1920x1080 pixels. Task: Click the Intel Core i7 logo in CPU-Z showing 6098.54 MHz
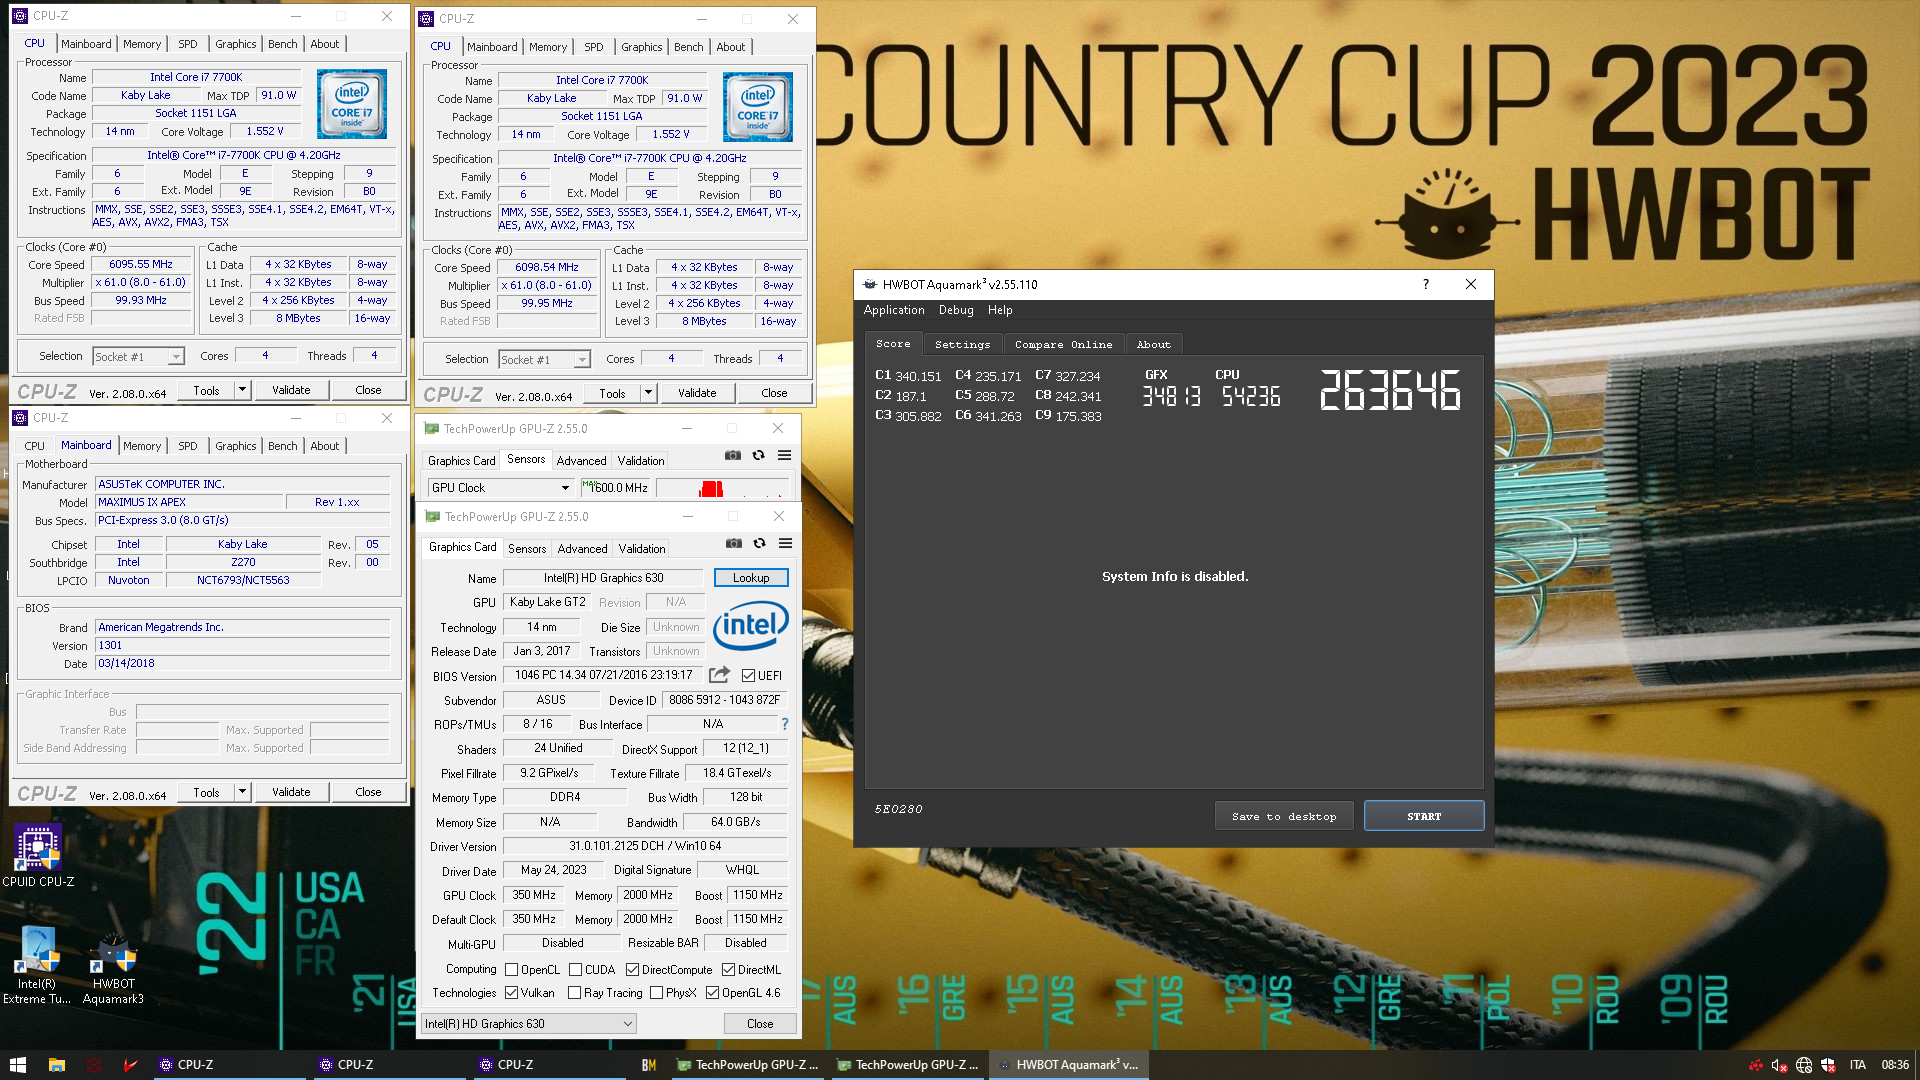758,107
